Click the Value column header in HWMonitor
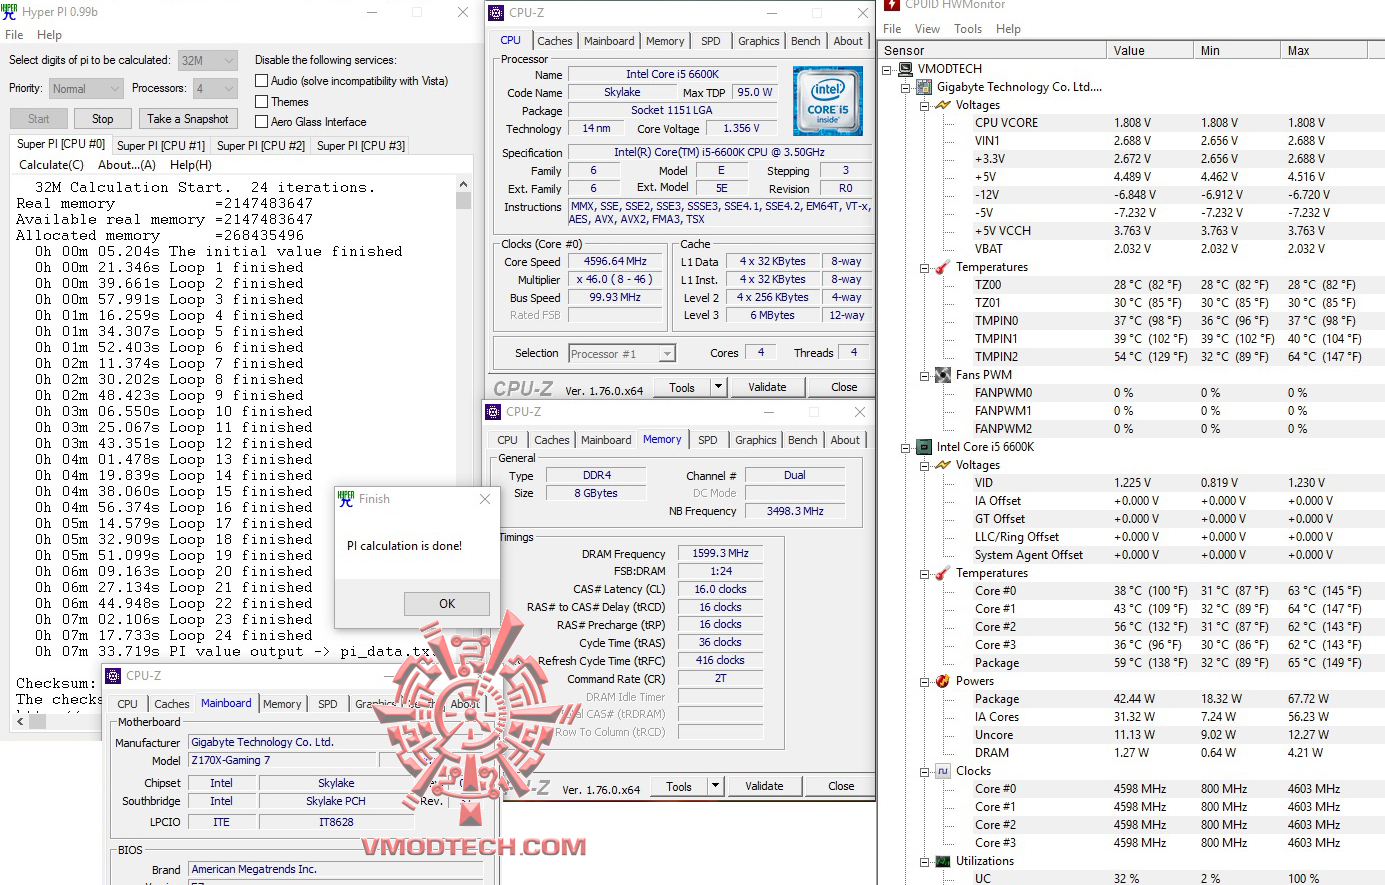This screenshot has width=1385, height=885. 1148,50
